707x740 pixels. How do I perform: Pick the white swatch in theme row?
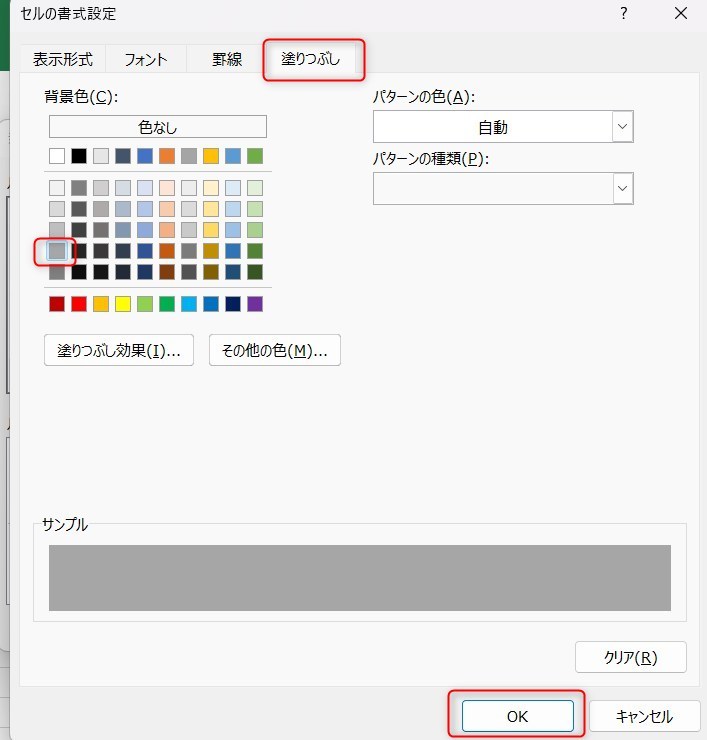[57, 156]
